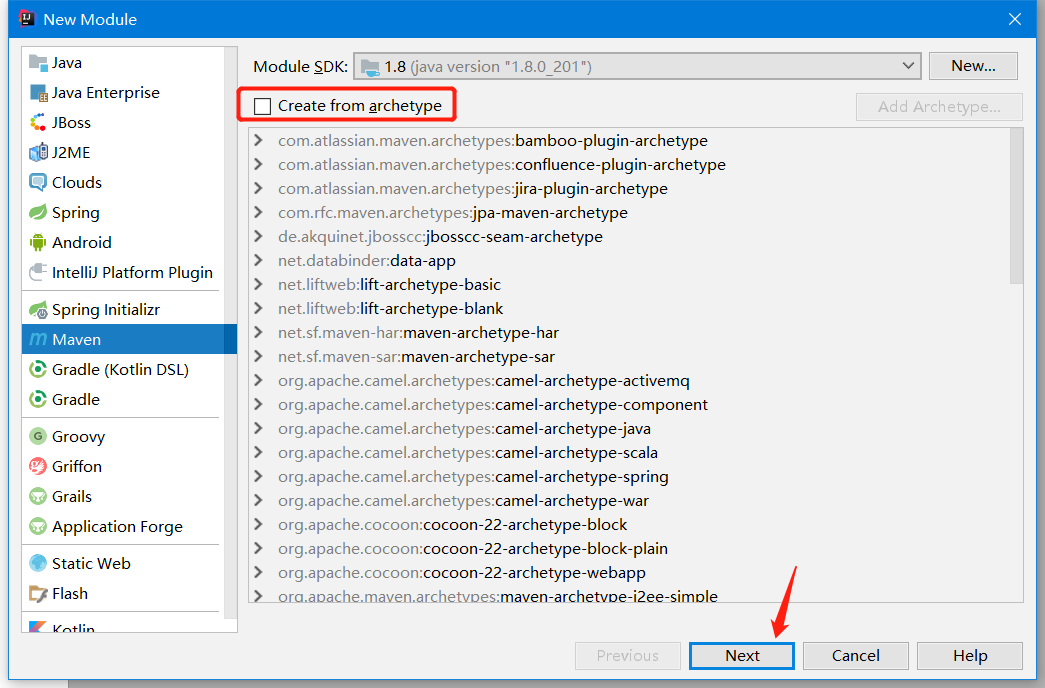This screenshot has height=688, width=1045.
Task: Click the module type list scrollbar
Action: [x=231, y=333]
